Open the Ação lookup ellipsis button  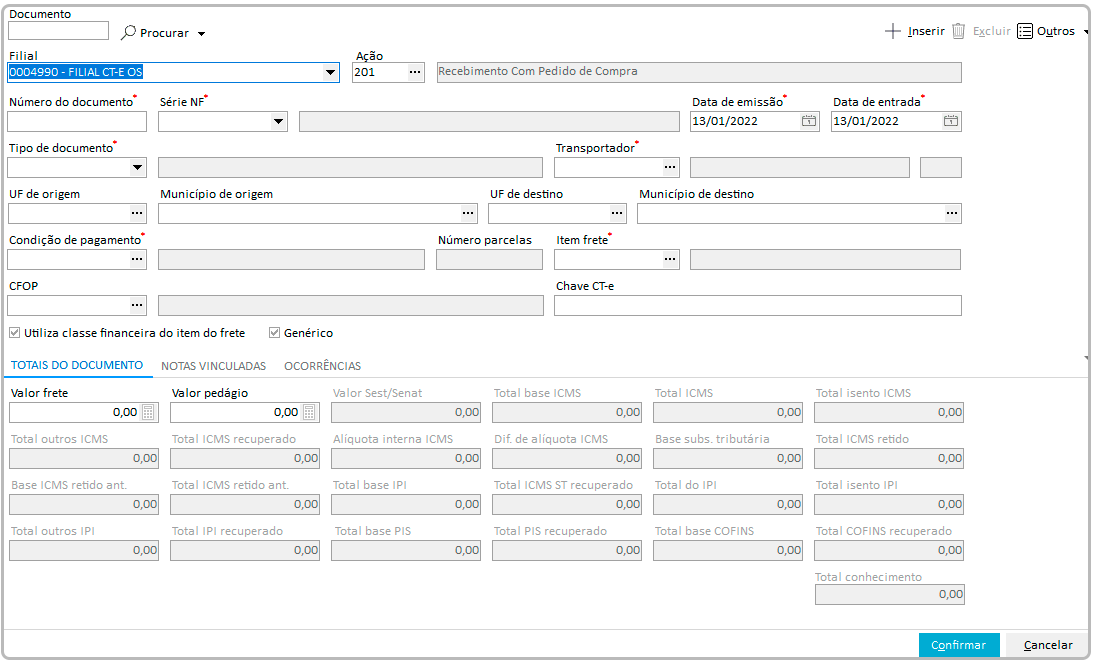[415, 72]
